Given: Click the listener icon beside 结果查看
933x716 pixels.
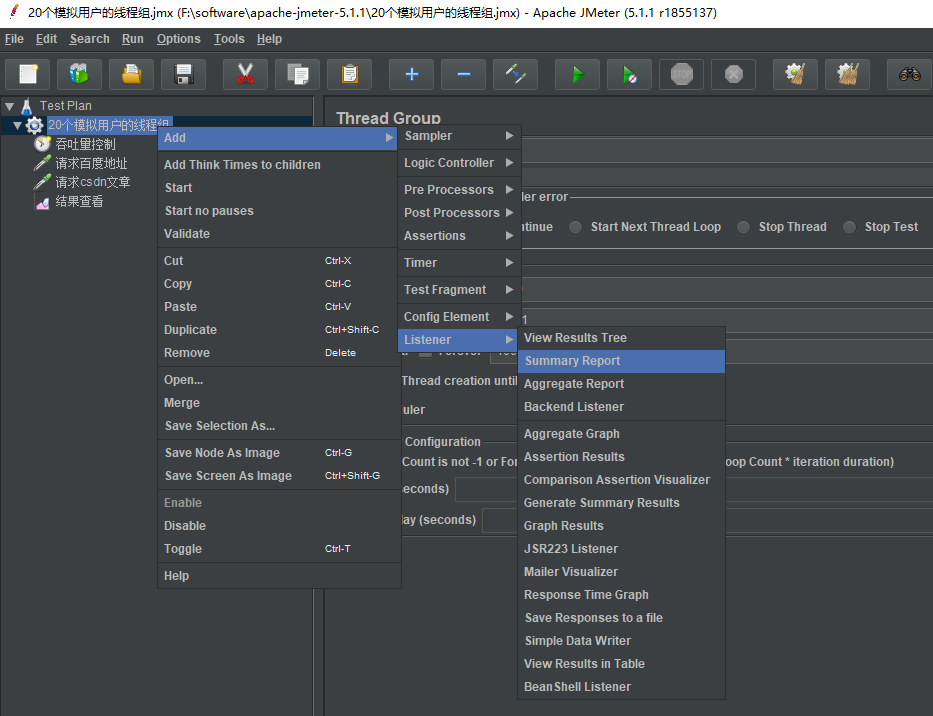Looking at the screenshot, I should coord(42,202).
